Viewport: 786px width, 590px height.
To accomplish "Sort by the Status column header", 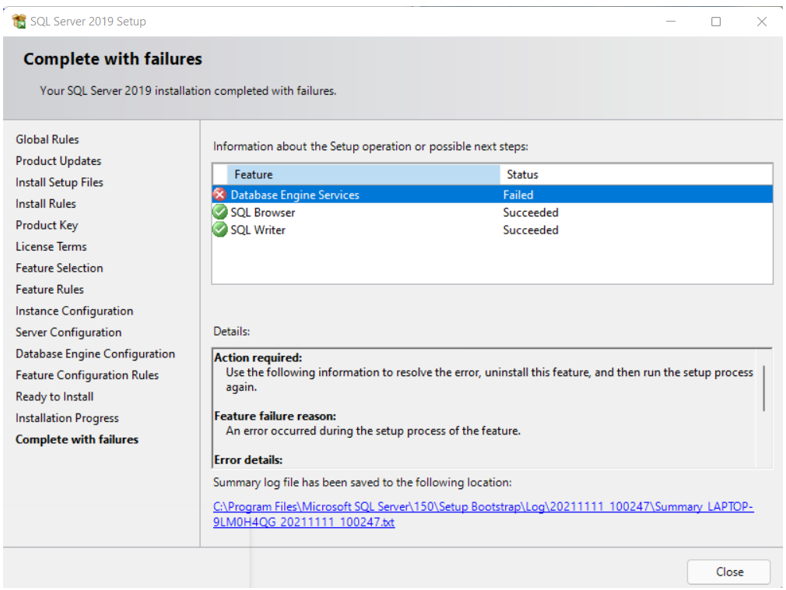I will [x=636, y=174].
